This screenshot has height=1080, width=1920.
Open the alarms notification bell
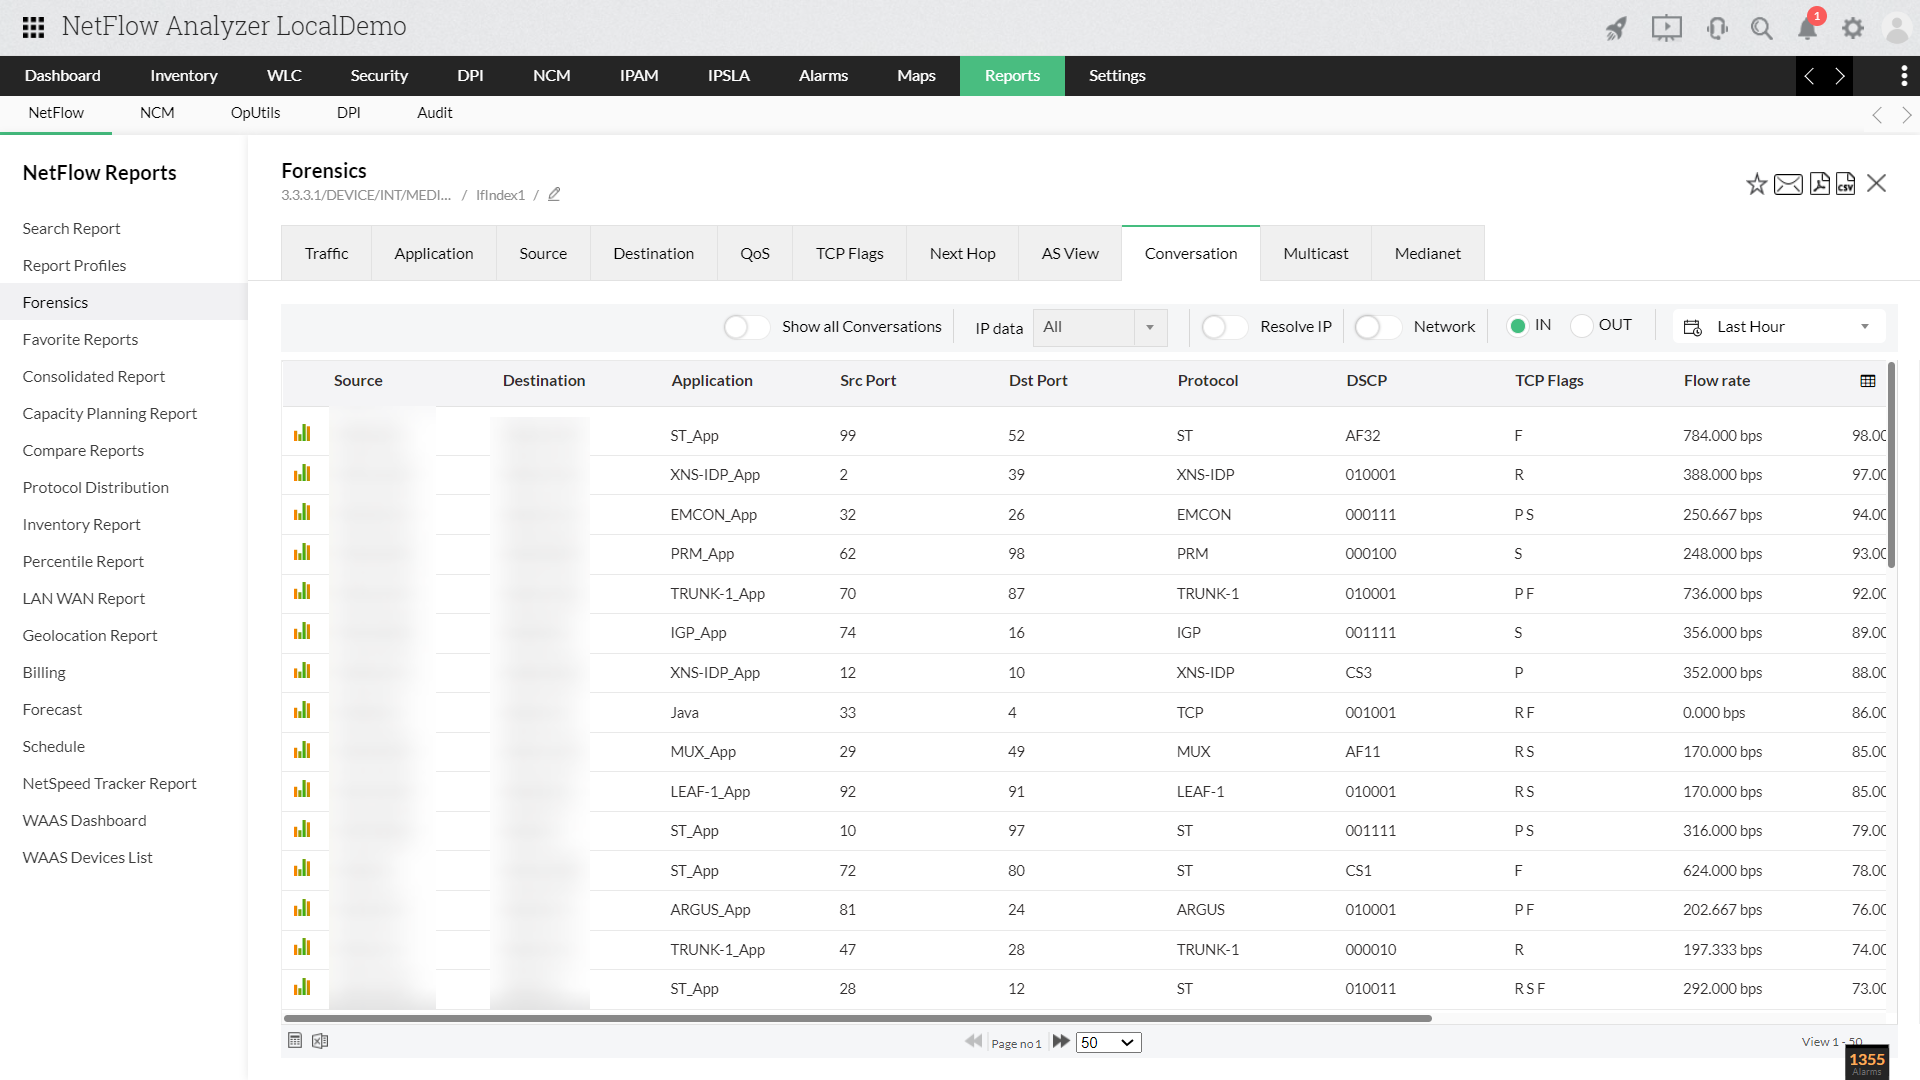tap(1807, 28)
